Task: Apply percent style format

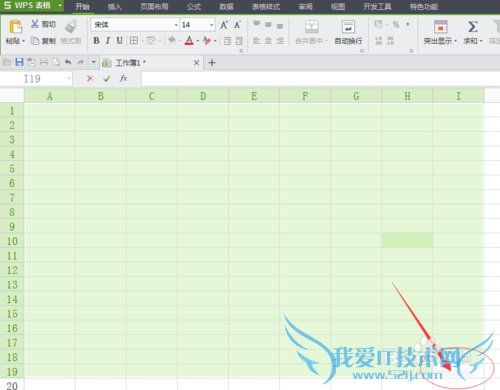Action: (x=396, y=24)
